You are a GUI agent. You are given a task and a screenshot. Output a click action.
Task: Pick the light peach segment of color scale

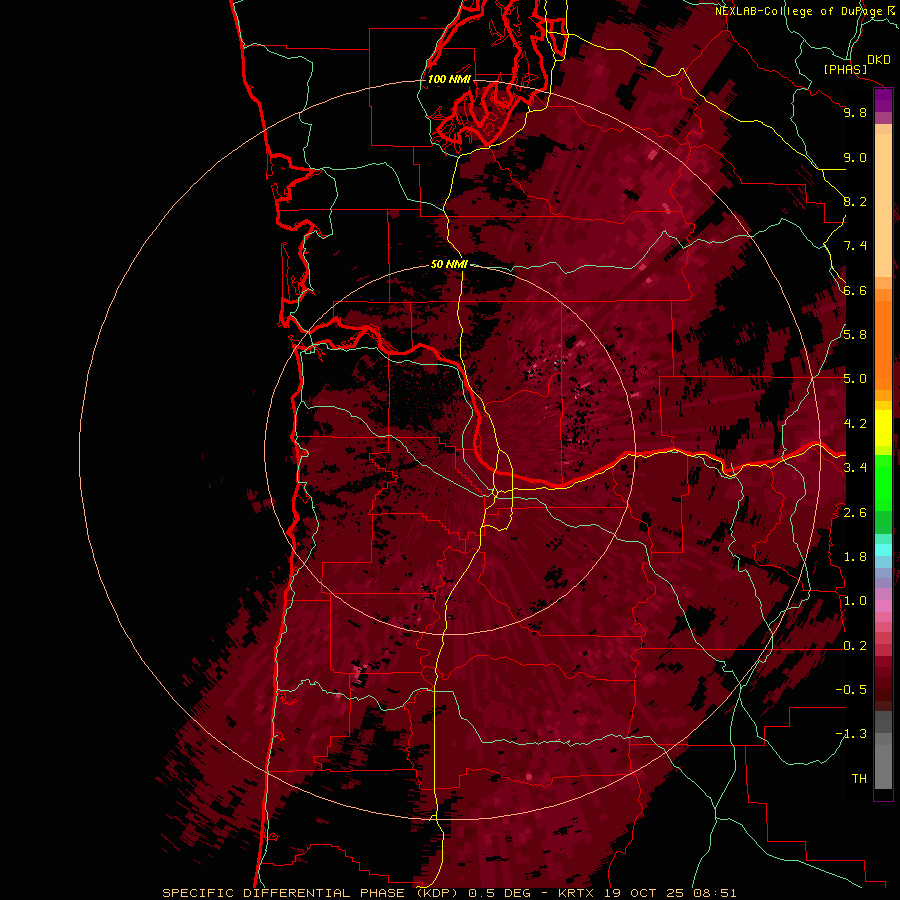[x=883, y=207]
